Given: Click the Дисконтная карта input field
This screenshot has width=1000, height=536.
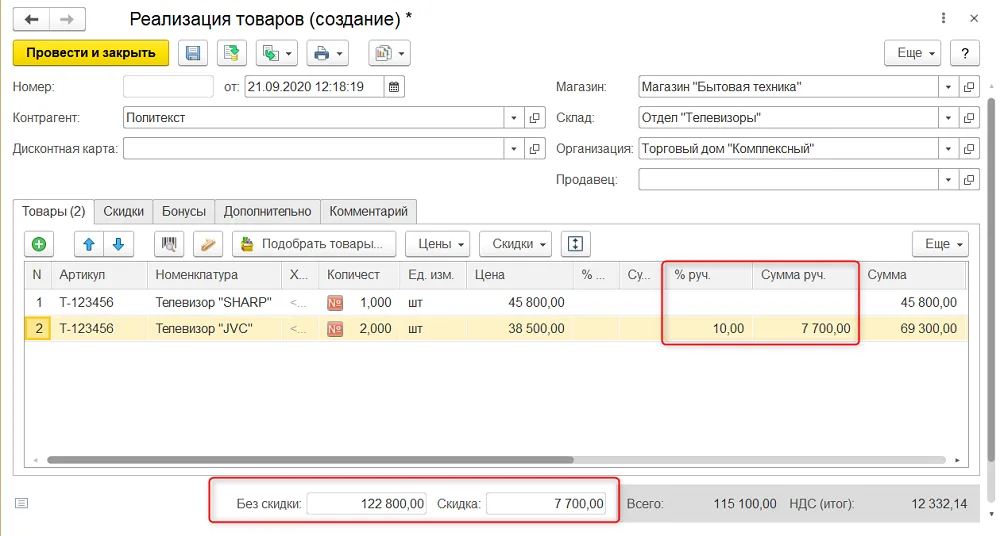Looking at the screenshot, I should [314, 149].
